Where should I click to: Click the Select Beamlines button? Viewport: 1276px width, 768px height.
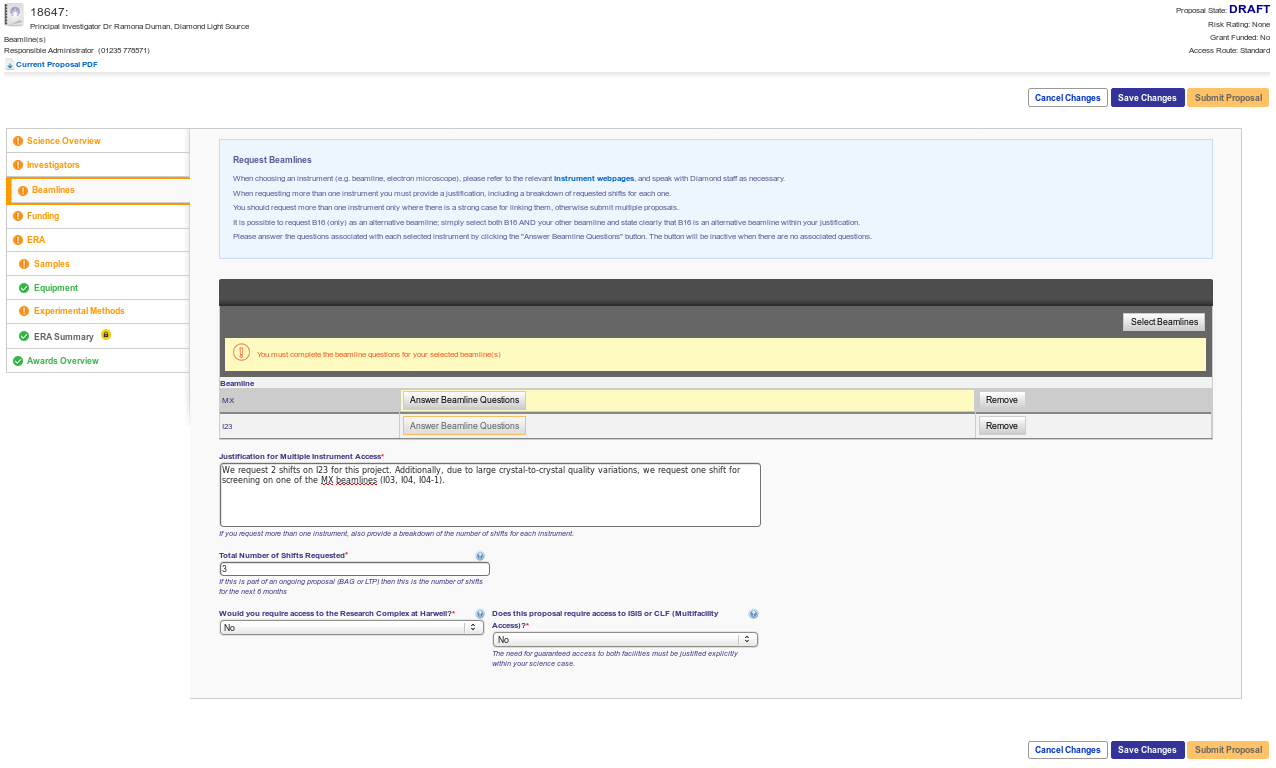coord(1164,322)
